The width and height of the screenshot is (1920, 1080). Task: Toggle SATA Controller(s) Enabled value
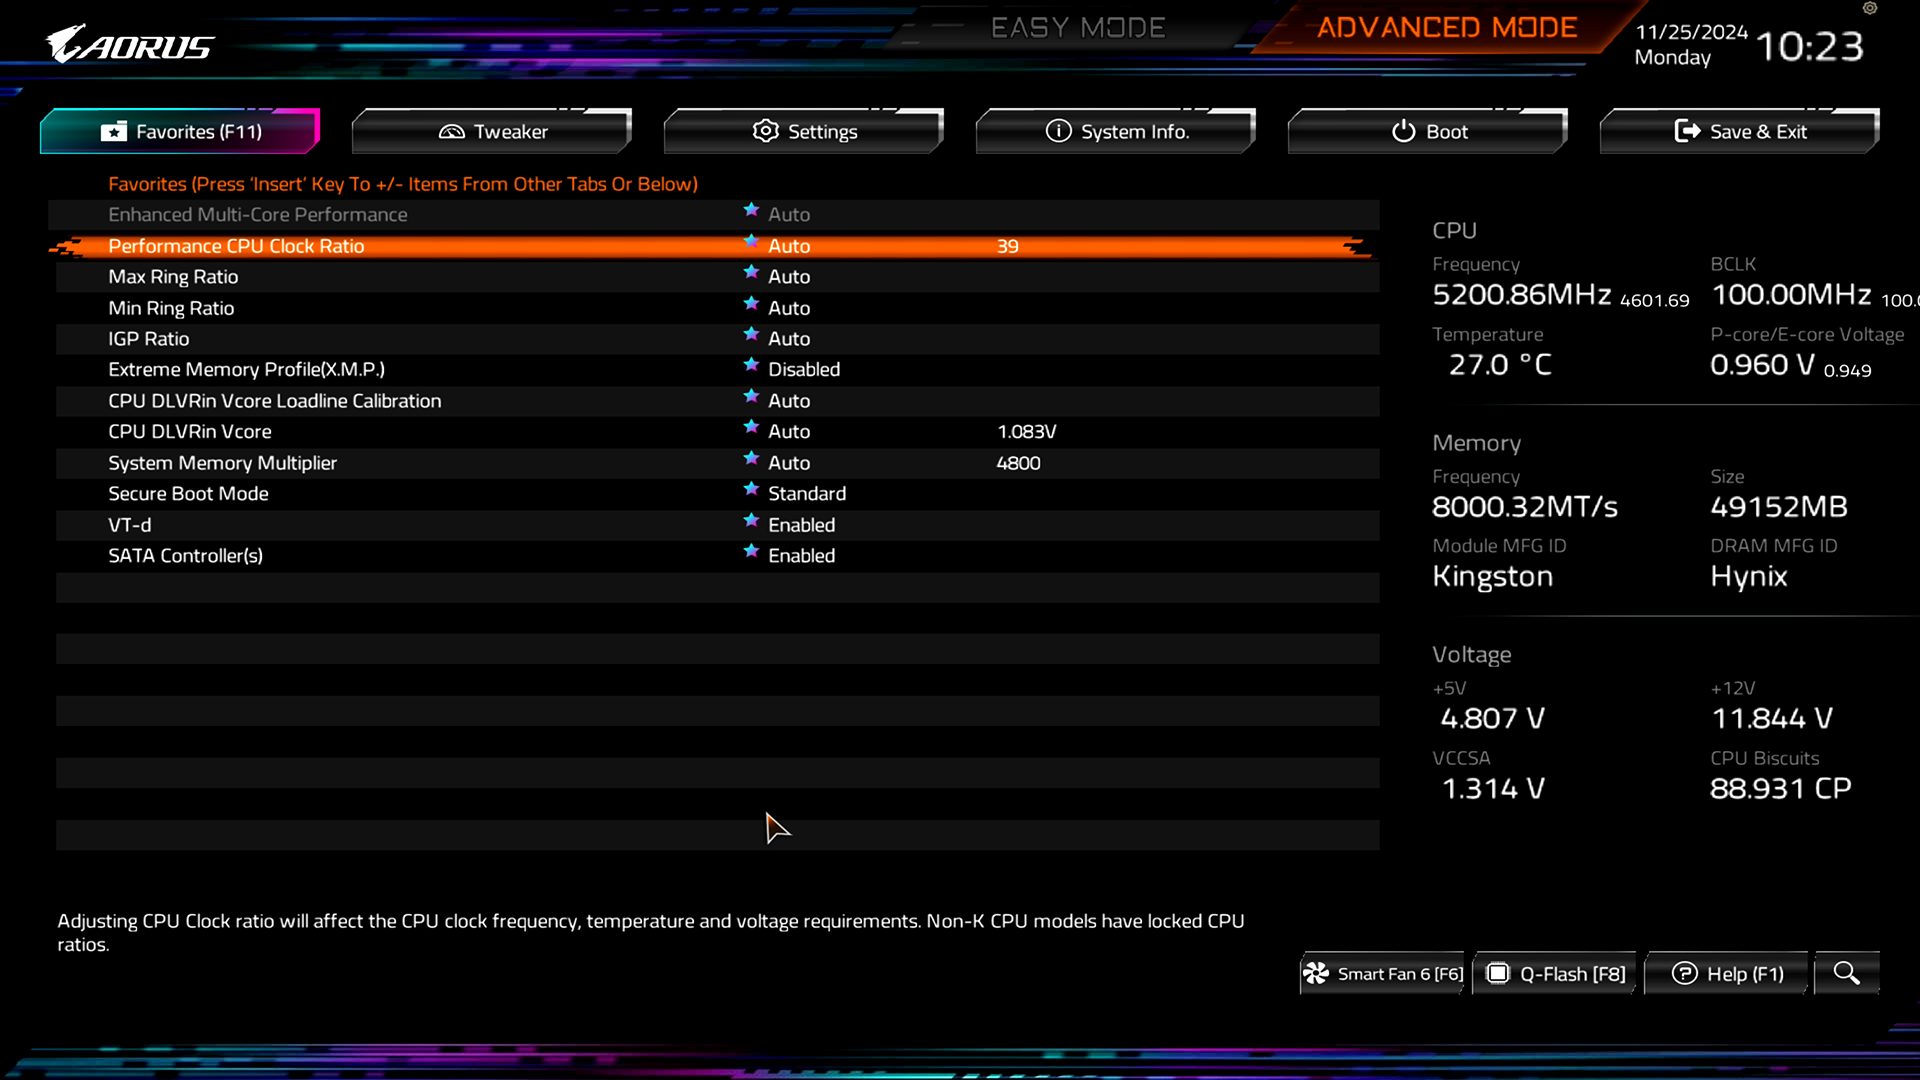click(801, 556)
